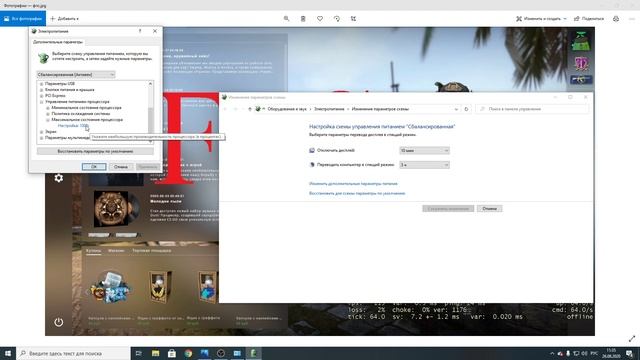640x360 pixels.
Task: Open network status tray icon
Action: [x=576, y=353]
